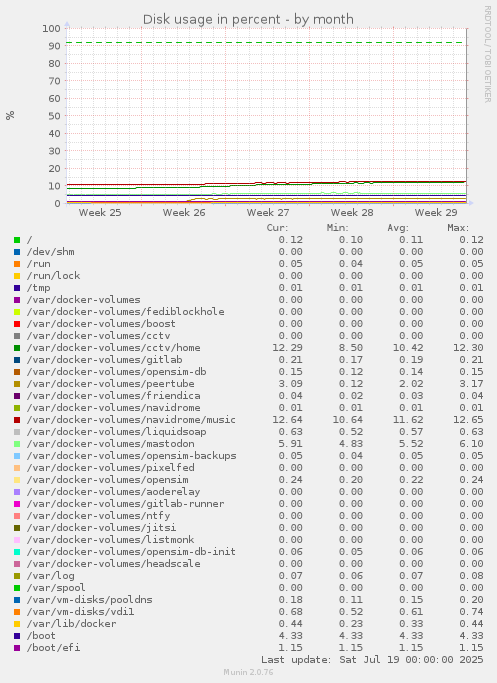Click the '/var/log' legend label

click(51, 576)
